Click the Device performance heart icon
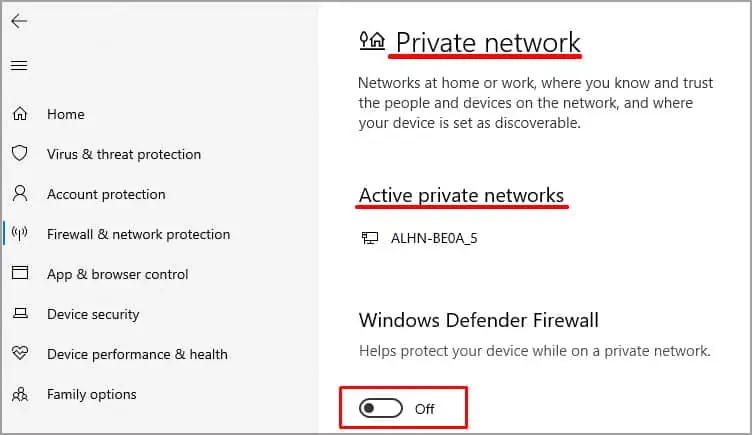This screenshot has width=752, height=435. coord(20,353)
